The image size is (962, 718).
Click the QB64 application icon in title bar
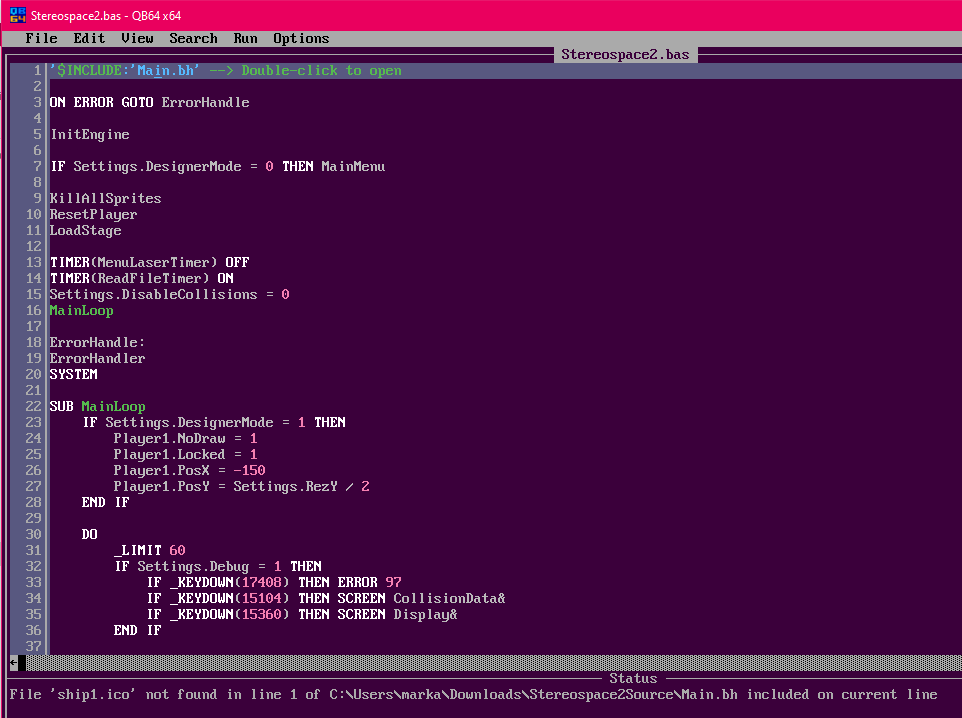15,15
